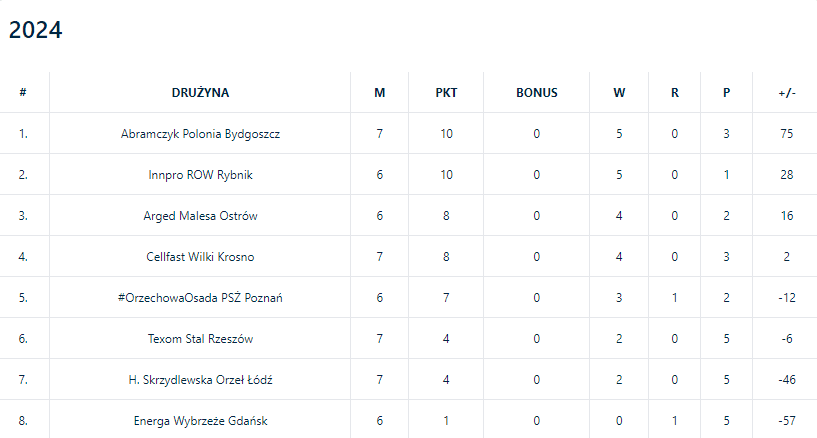Click the W column header
Screen dimensions: 817x438
[x=619, y=93]
